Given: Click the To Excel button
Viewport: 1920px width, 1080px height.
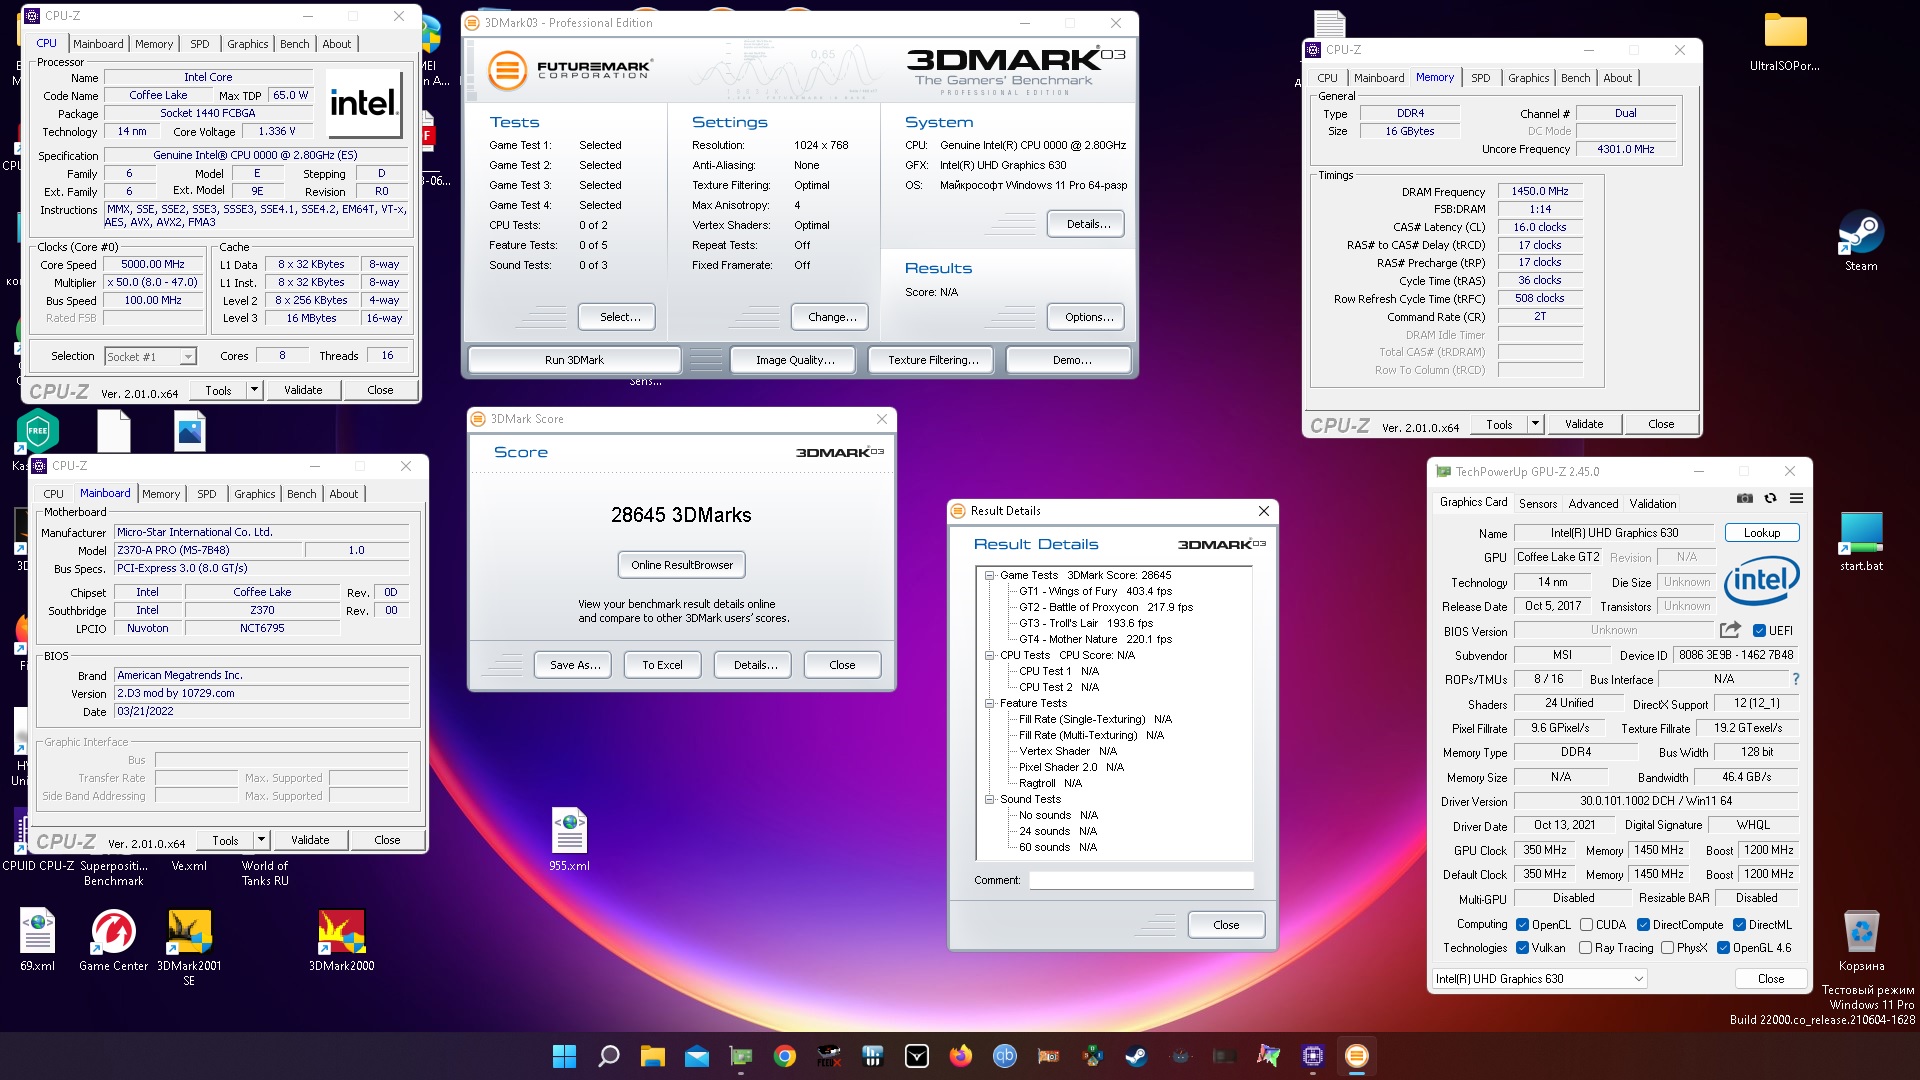Looking at the screenshot, I should click(x=662, y=665).
